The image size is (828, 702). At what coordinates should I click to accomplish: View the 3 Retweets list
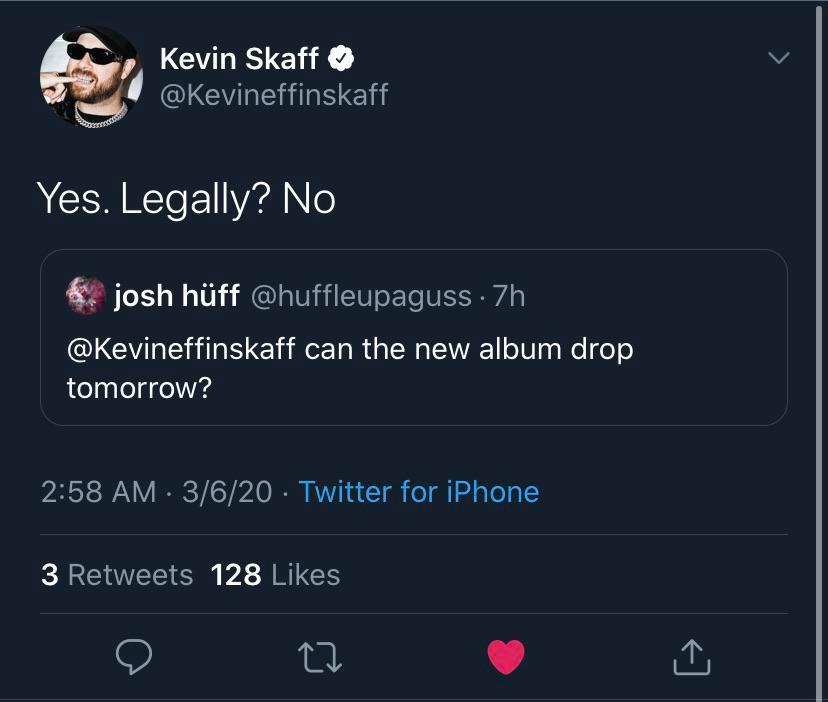pyautogui.click(x=117, y=575)
